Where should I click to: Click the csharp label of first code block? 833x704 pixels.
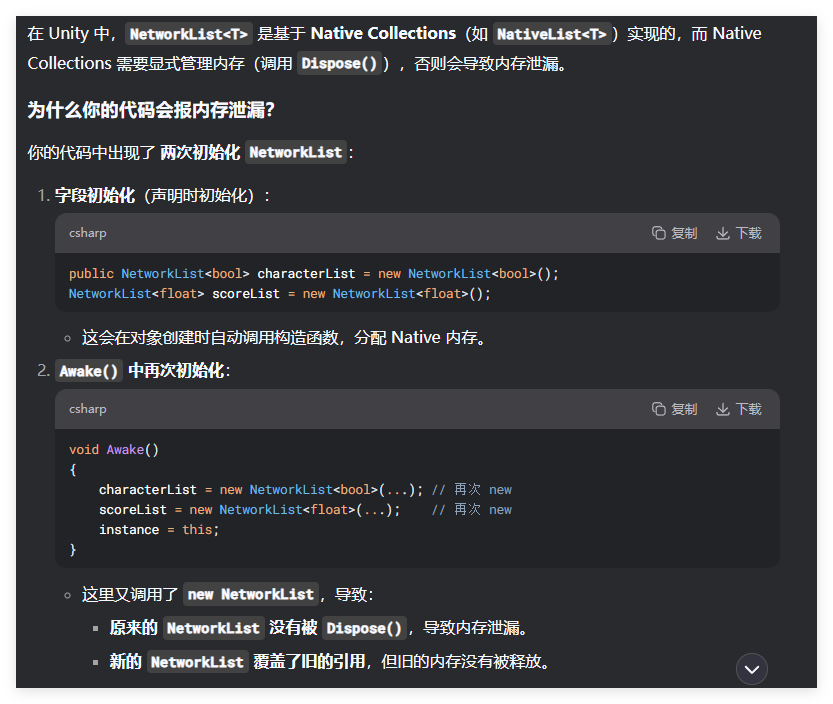[x=88, y=233]
